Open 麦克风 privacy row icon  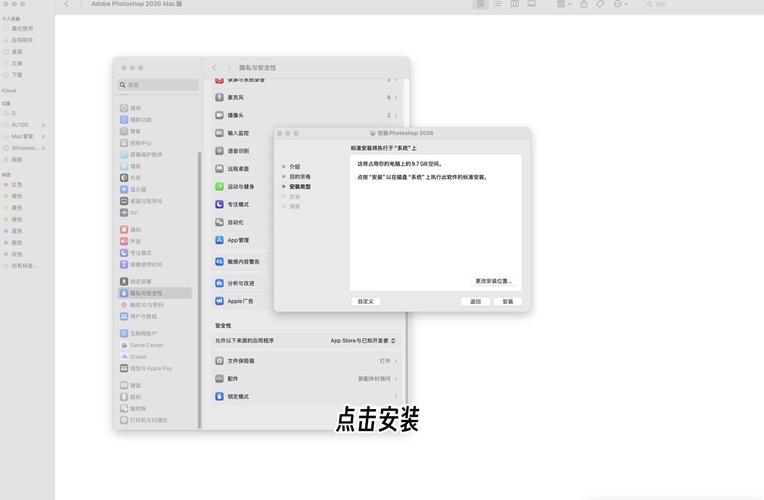click(x=219, y=97)
